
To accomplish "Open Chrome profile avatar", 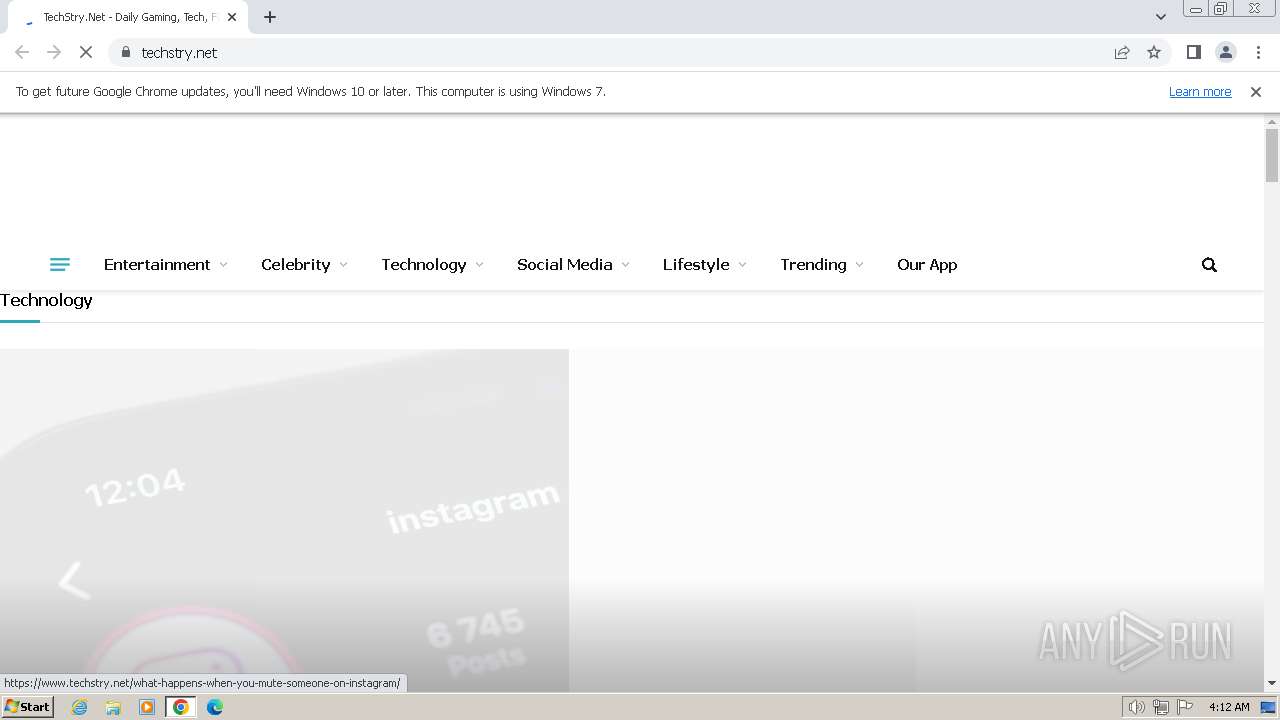I will click(1225, 52).
